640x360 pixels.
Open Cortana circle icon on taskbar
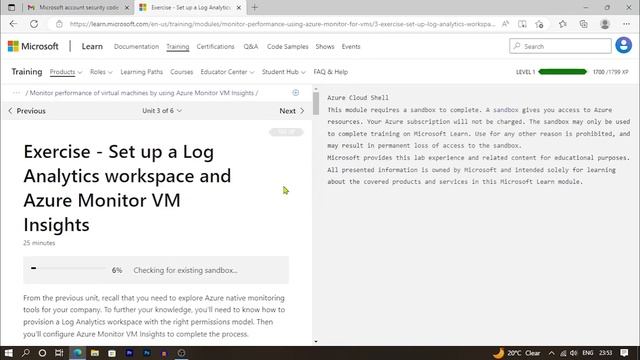(42, 353)
